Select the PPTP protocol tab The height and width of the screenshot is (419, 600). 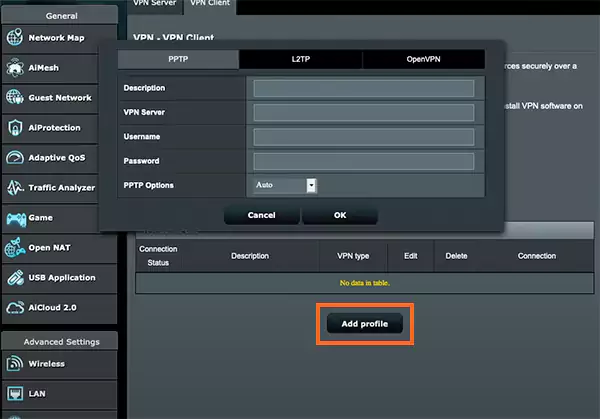178,59
